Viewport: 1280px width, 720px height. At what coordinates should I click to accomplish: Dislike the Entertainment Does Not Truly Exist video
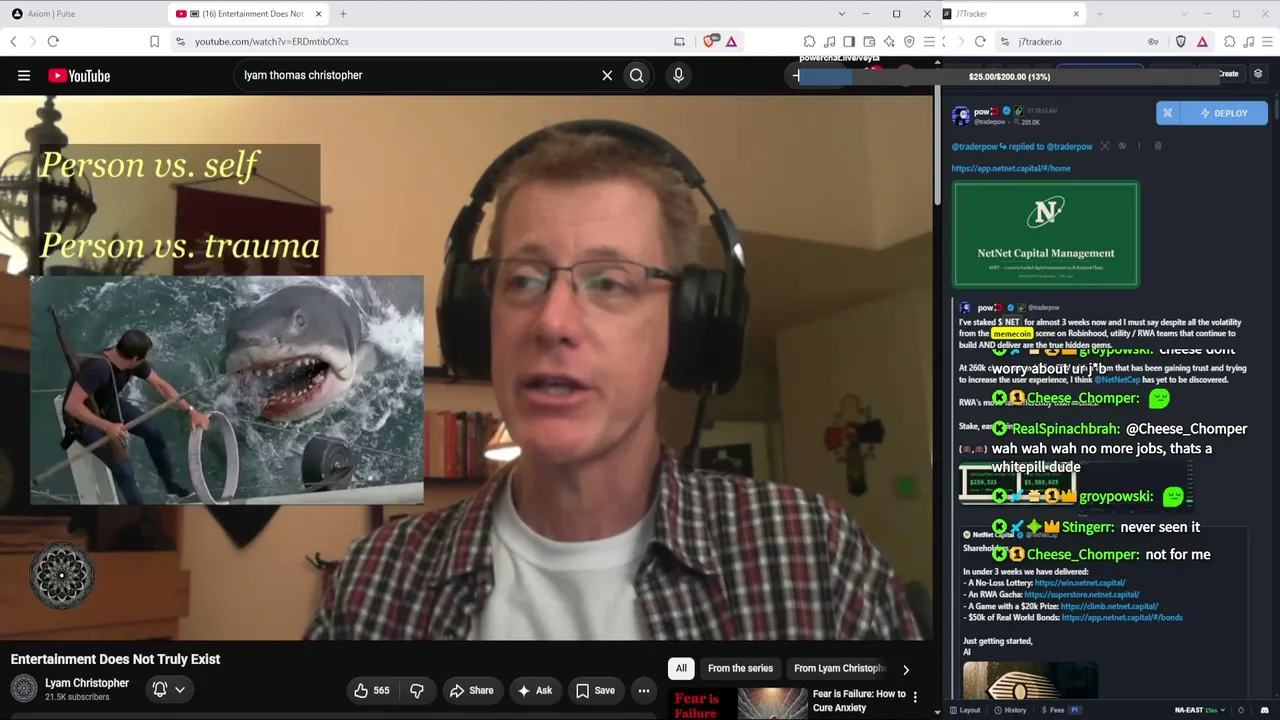(x=417, y=690)
